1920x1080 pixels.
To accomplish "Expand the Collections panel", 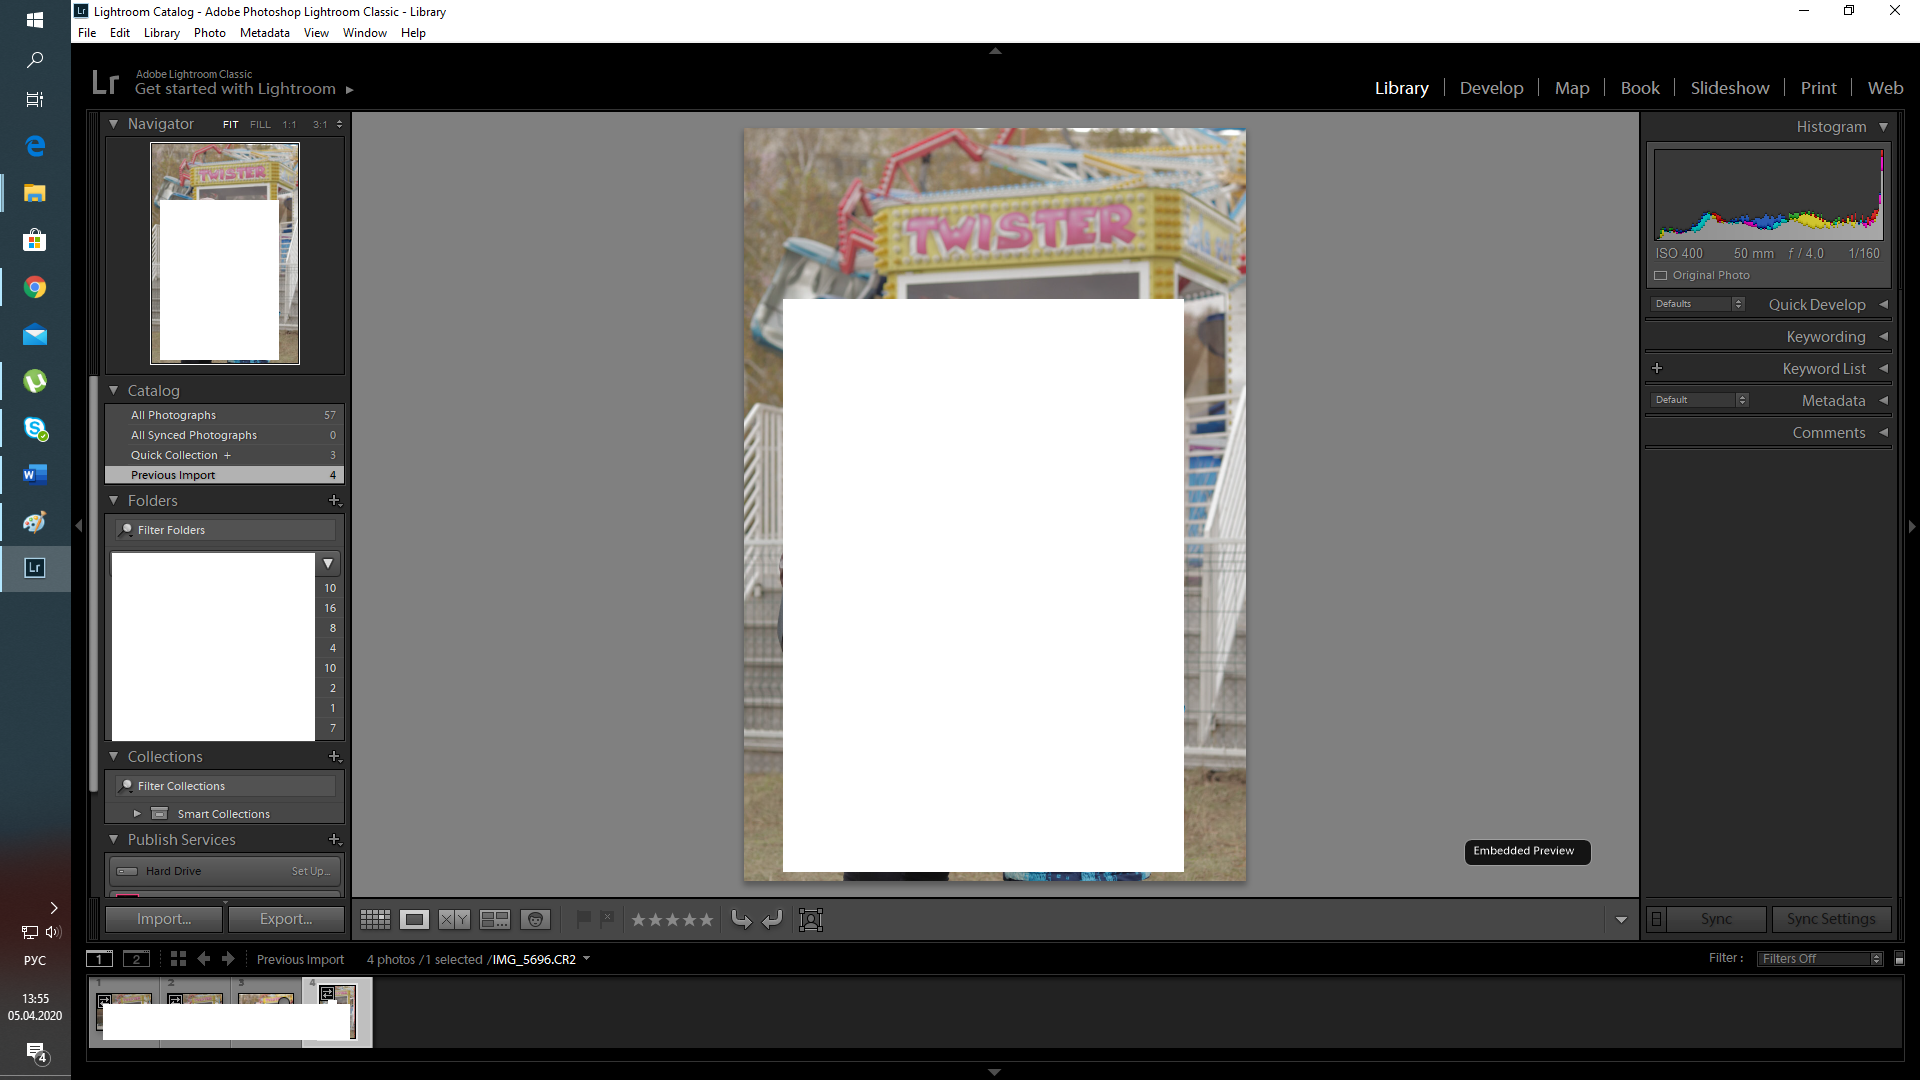I will 113,756.
